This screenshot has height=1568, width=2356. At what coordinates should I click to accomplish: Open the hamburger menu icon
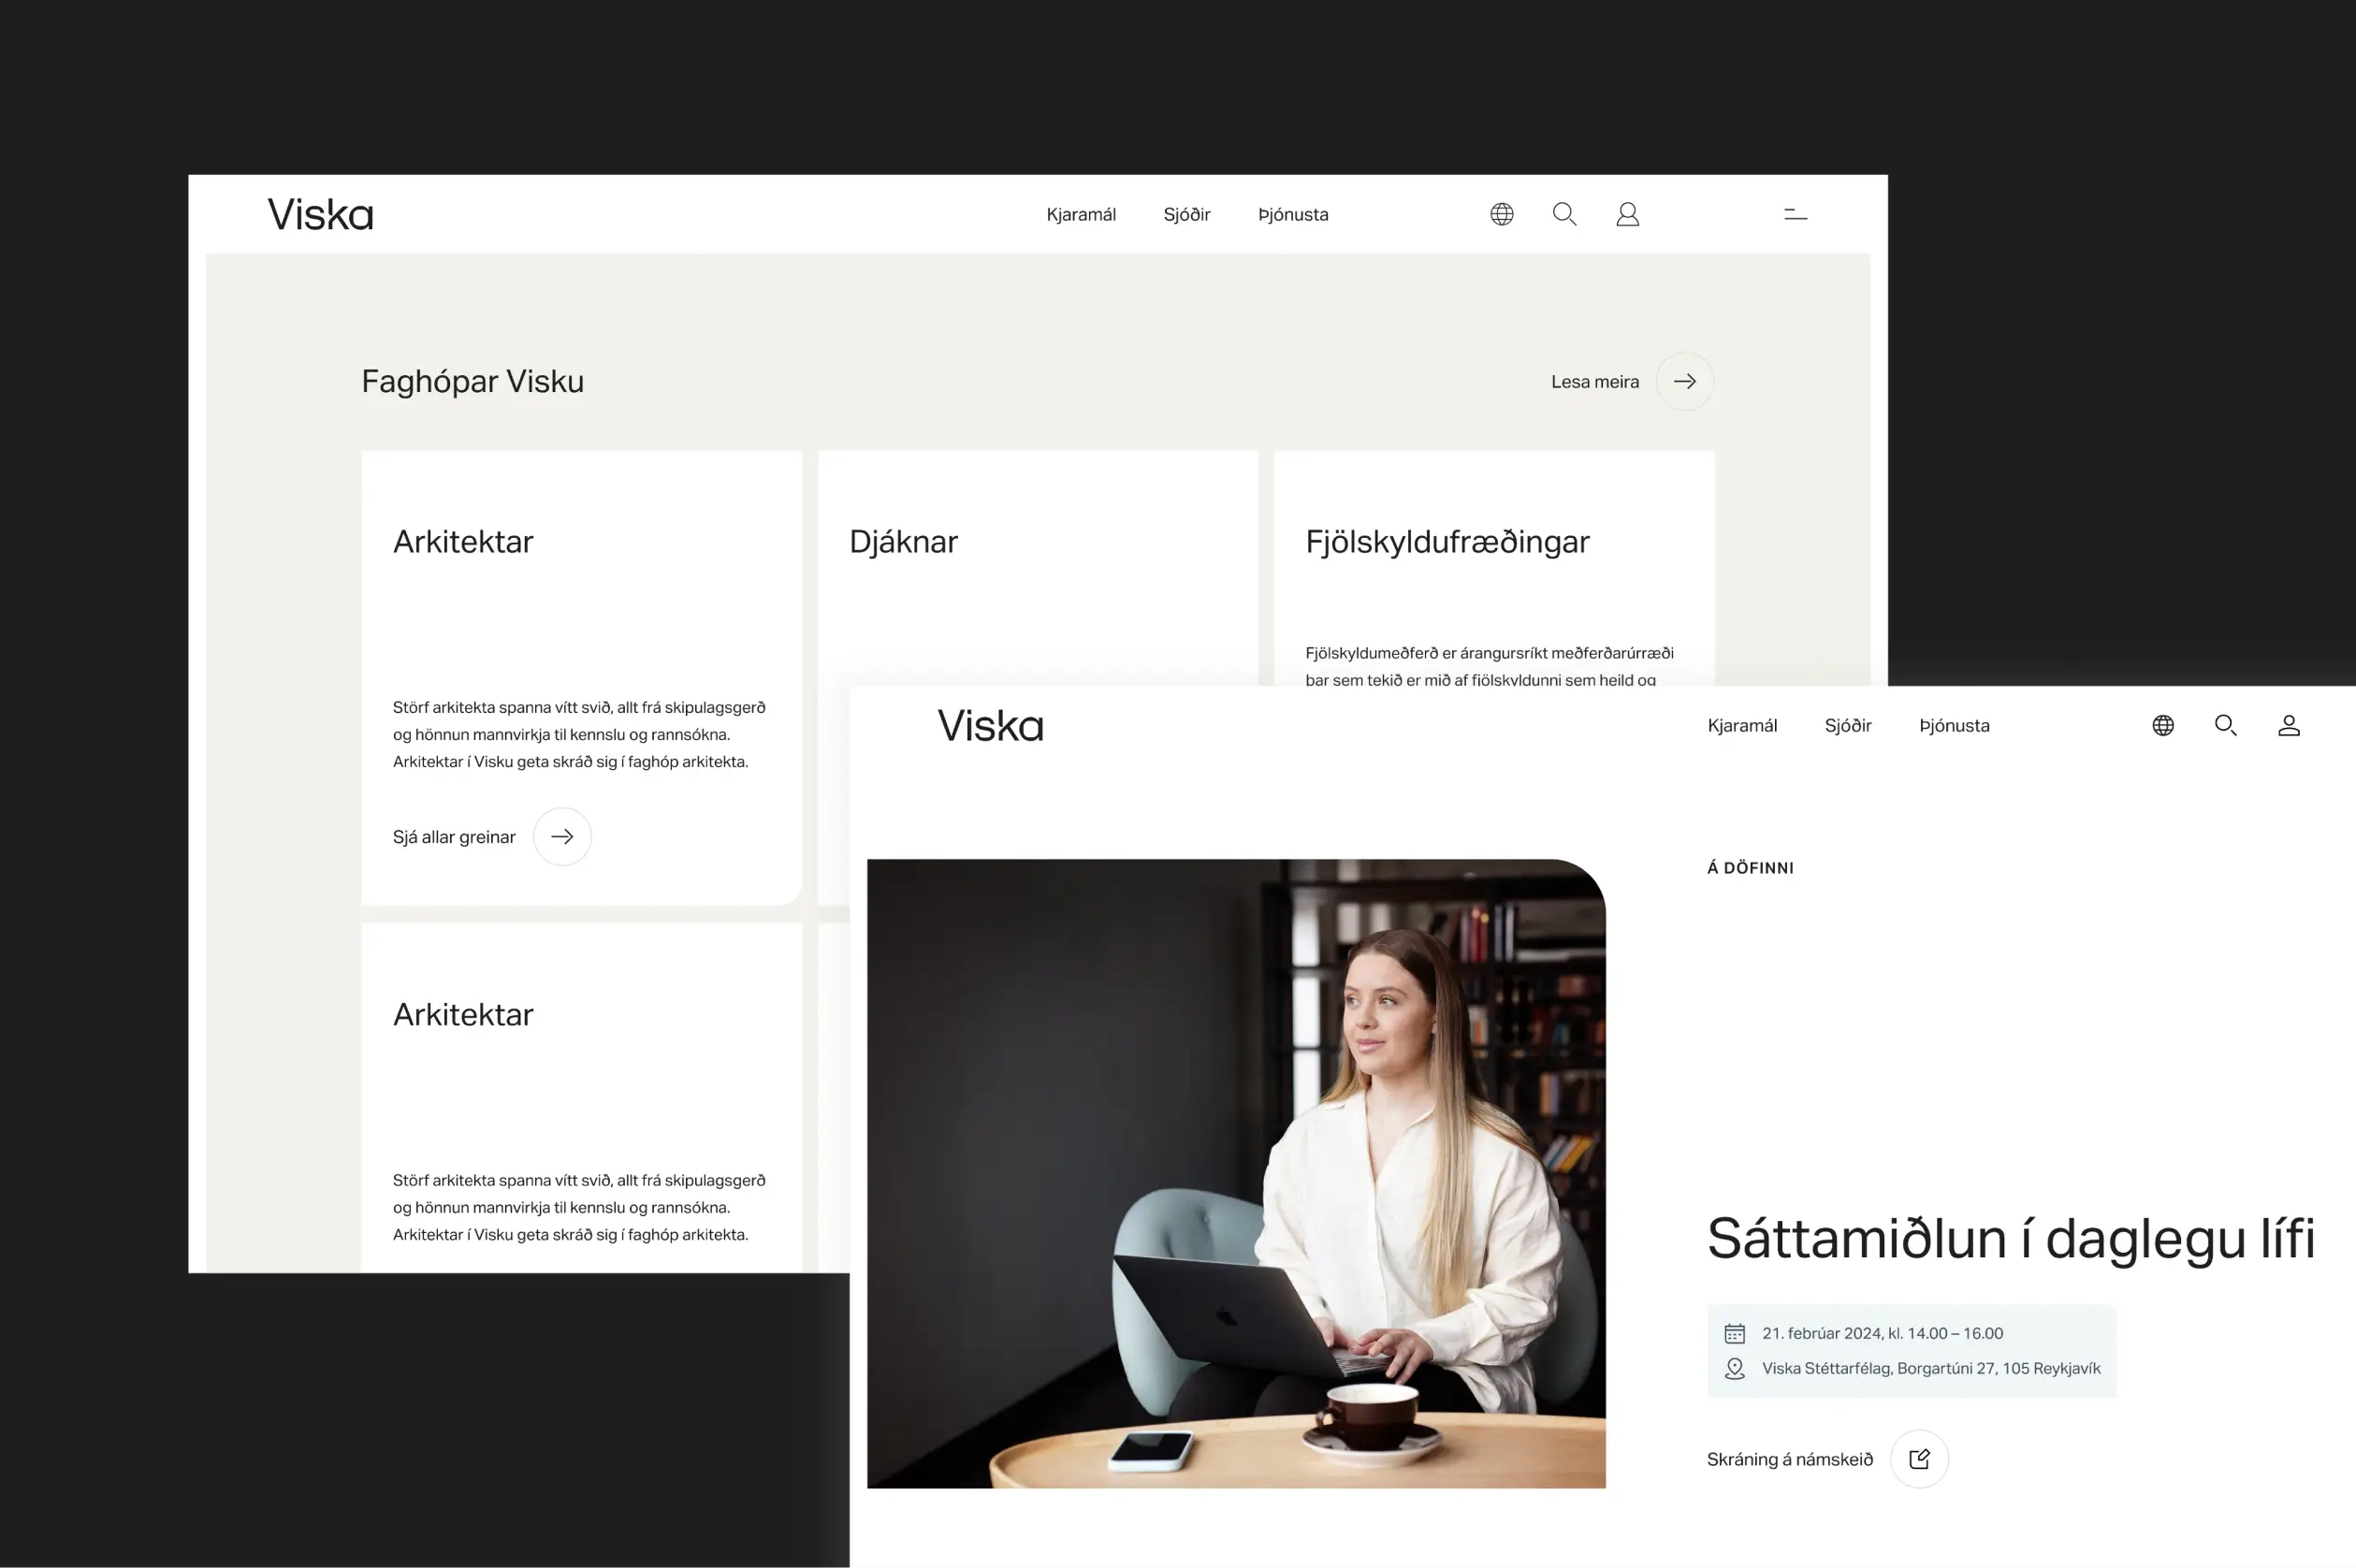point(1795,214)
